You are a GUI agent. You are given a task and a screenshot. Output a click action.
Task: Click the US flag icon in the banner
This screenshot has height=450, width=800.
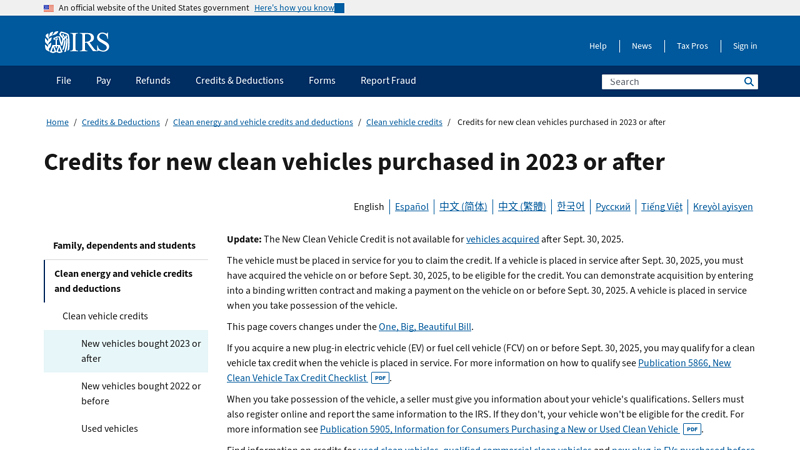click(49, 8)
